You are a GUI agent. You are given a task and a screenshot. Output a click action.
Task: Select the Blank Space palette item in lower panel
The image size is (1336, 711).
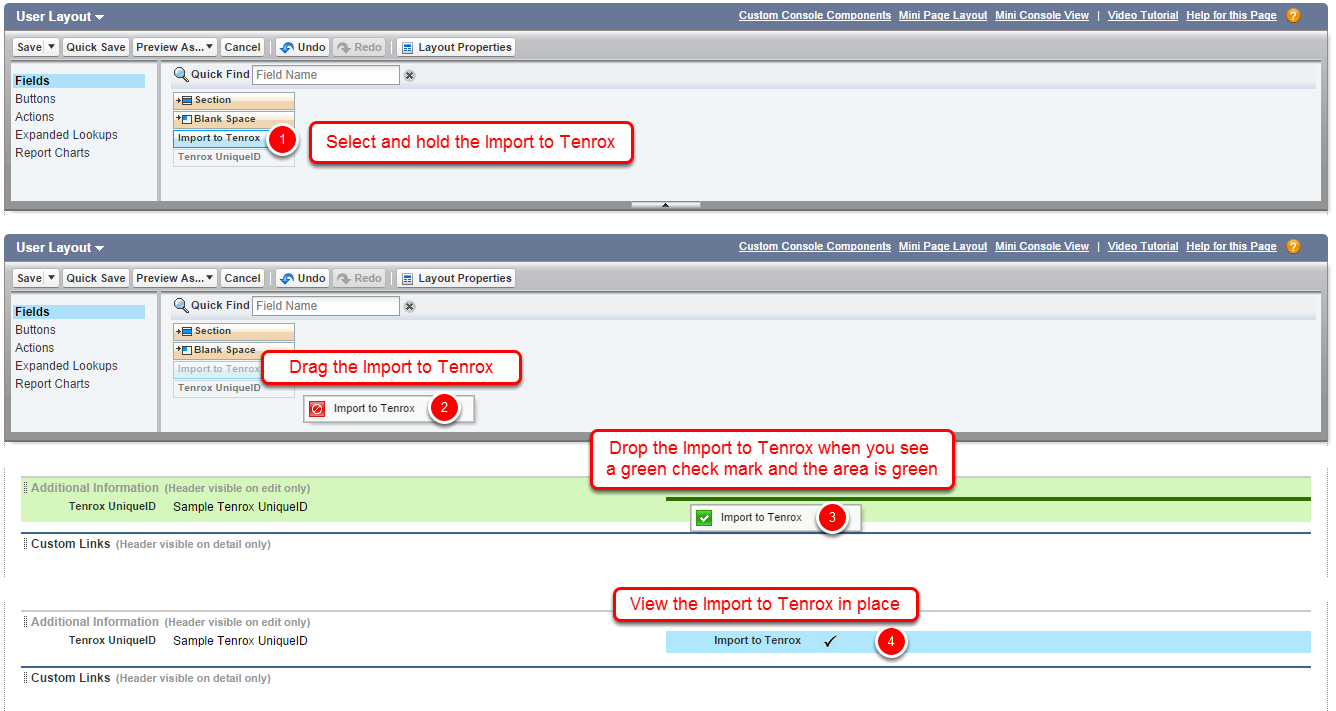point(234,350)
